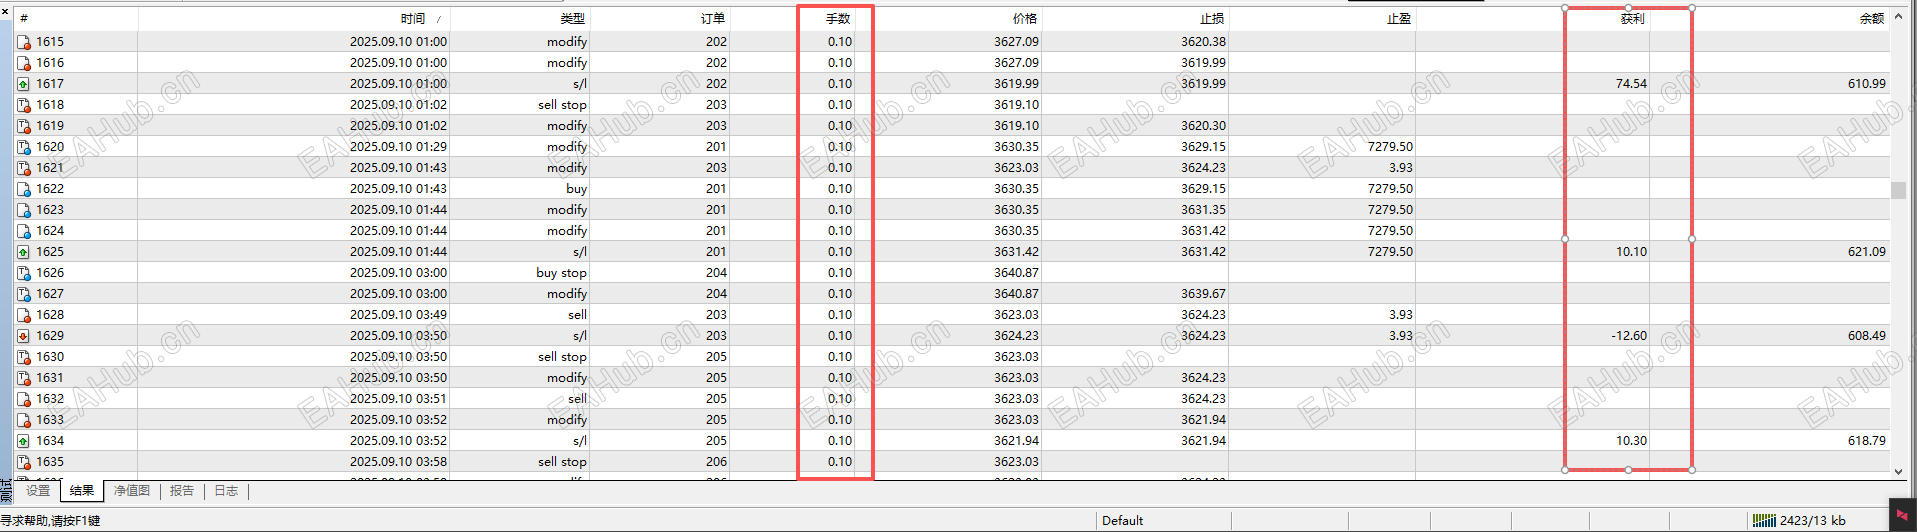The height and width of the screenshot is (532, 1917).
Task: Click the row icon for entry 1616
Action: click(x=24, y=63)
